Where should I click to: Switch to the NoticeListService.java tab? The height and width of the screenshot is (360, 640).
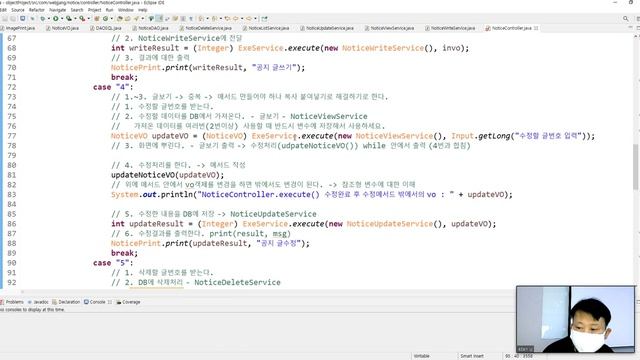pos(266,28)
